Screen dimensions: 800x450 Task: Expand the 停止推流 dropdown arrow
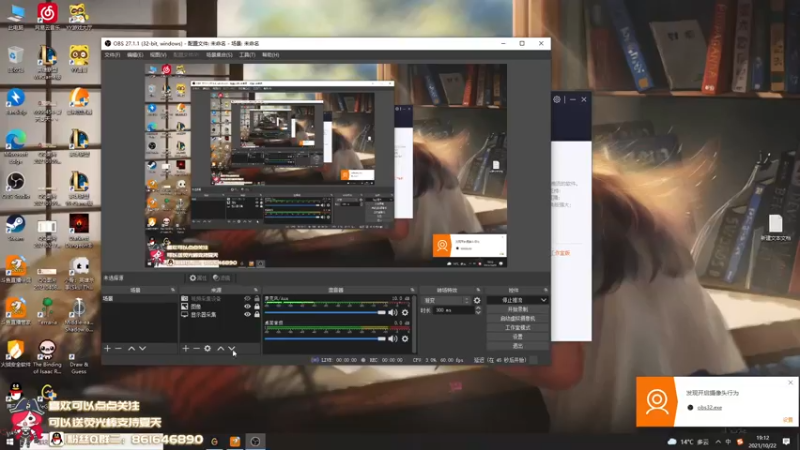click(x=543, y=300)
